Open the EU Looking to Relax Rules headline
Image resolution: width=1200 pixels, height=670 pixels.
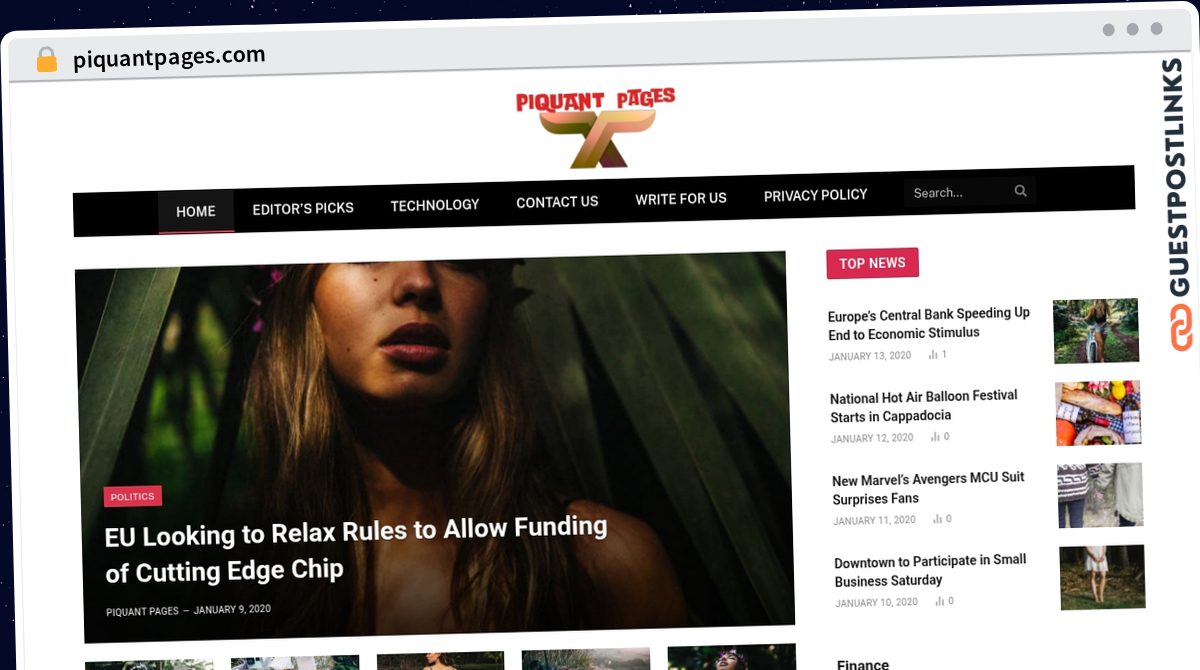(356, 550)
